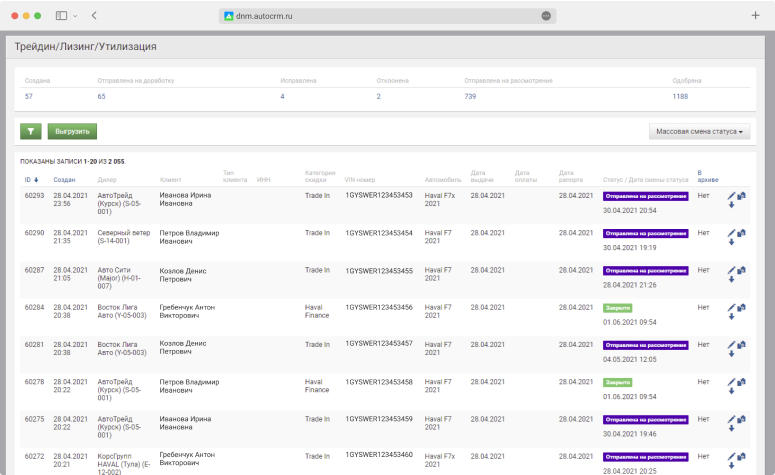Edit record 60284 using pencil icon
Image resolution: width=775 pixels, height=475 pixels.
(x=731, y=308)
